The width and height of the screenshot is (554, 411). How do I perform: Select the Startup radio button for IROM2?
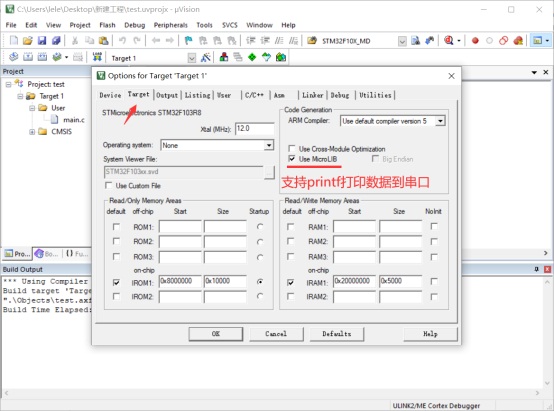click(260, 296)
